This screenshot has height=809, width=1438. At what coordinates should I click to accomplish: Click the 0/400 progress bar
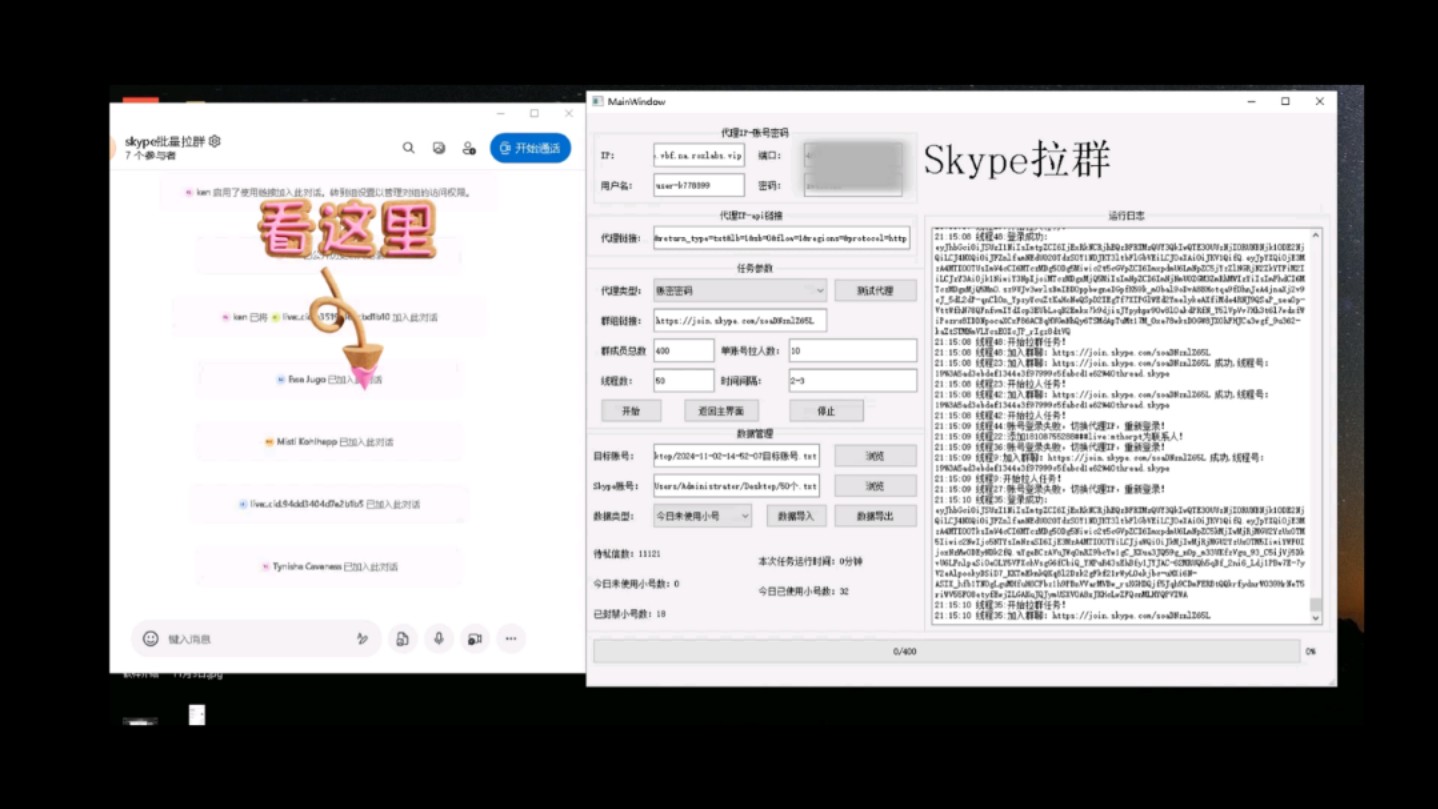pyautogui.click(x=947, y=651)
